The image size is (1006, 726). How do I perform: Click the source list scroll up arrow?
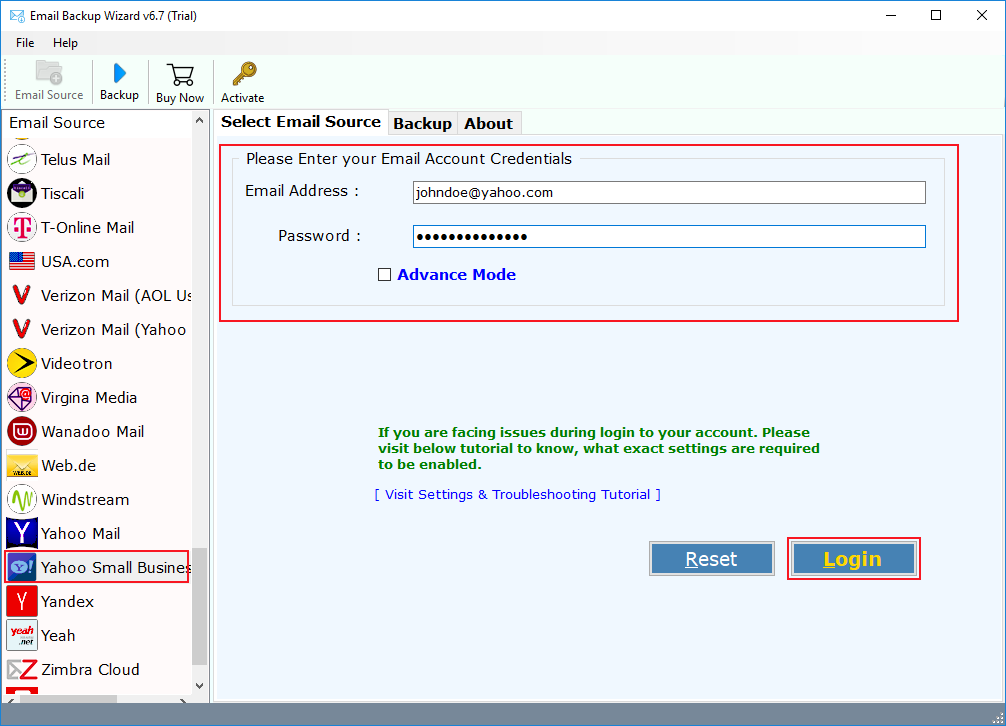(x=200, y=121)
